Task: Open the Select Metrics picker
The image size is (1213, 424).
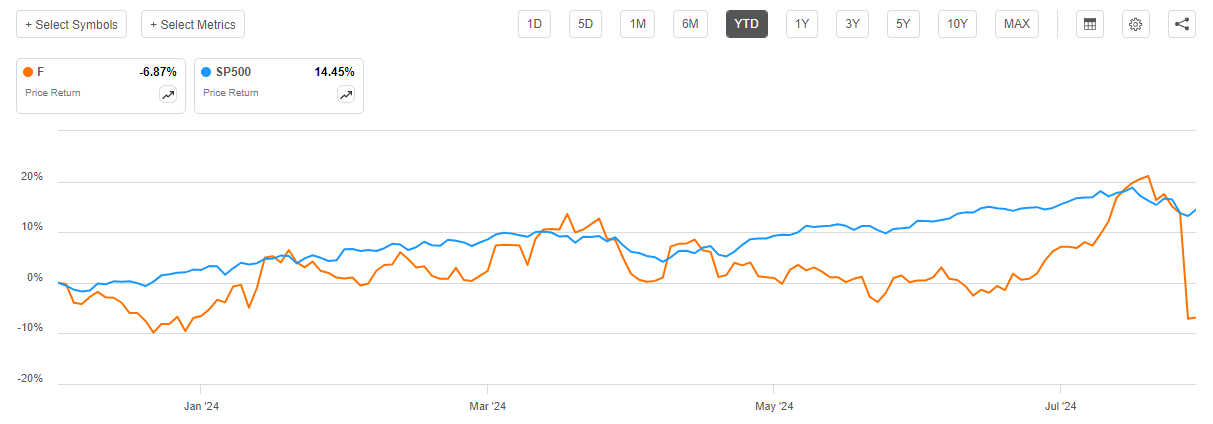Action: (193, 24)
